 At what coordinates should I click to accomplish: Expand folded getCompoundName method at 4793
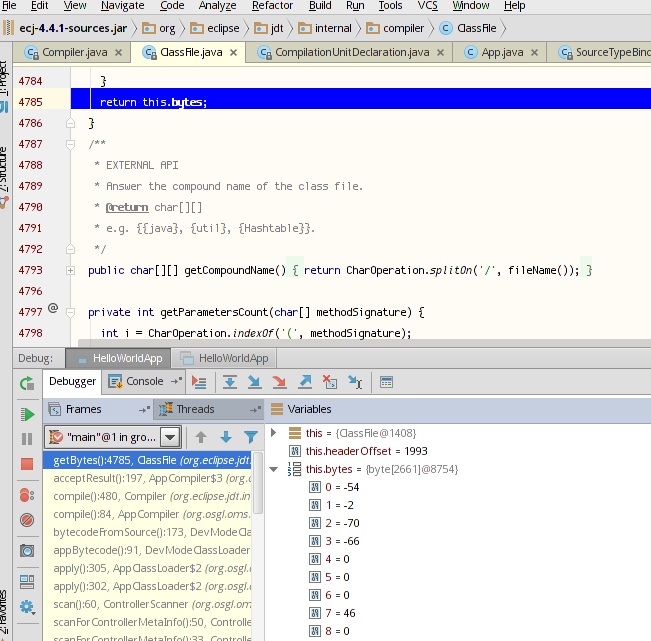pyautogui.click(x=71, y=270)
